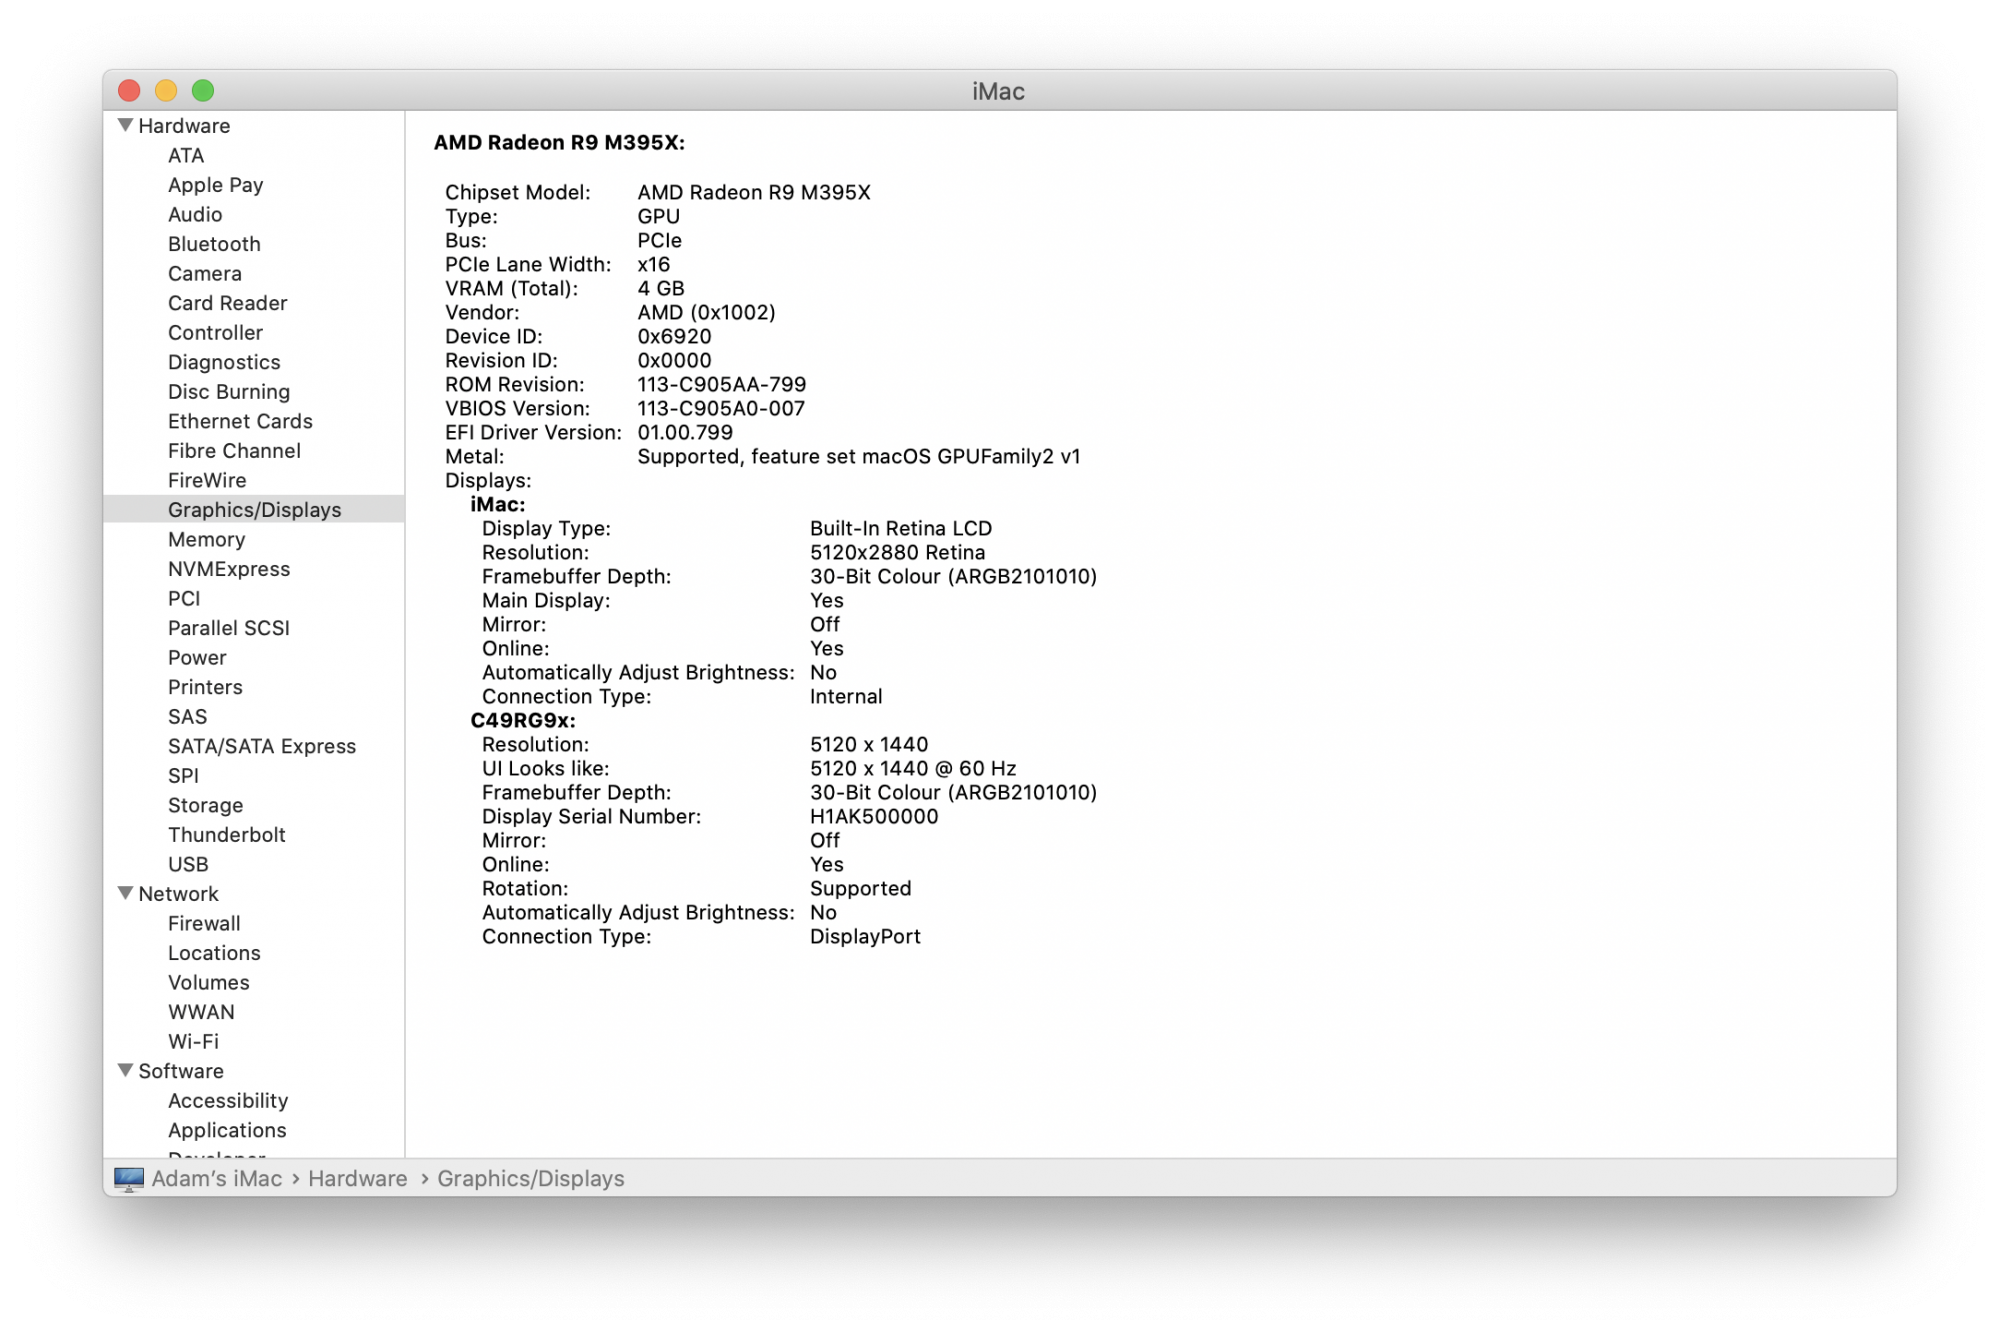The height and width of the screenshot is (1333, 2000).
Task: Open Diagnostics in the sidebar
Action: (224, 362)
